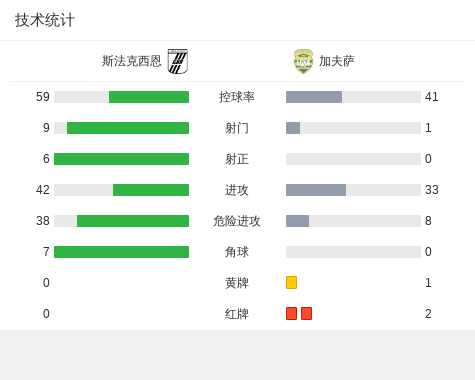Click the green 危险进攻 bar showing 38

click(133, 221)
